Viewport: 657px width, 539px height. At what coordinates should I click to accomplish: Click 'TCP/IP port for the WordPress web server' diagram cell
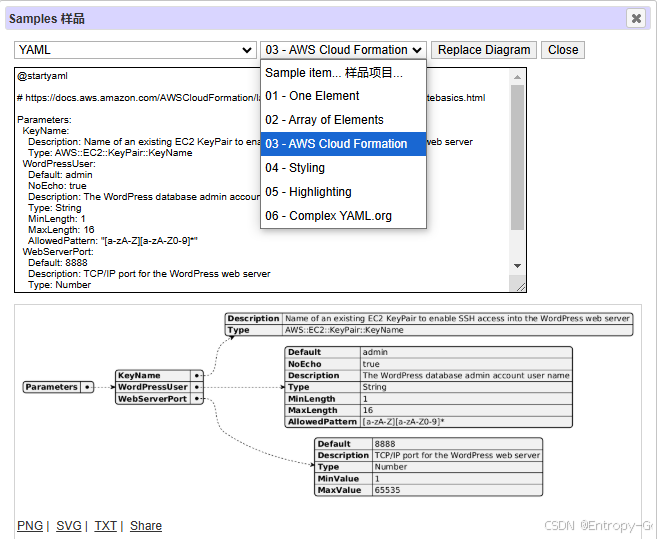point(457,455)
